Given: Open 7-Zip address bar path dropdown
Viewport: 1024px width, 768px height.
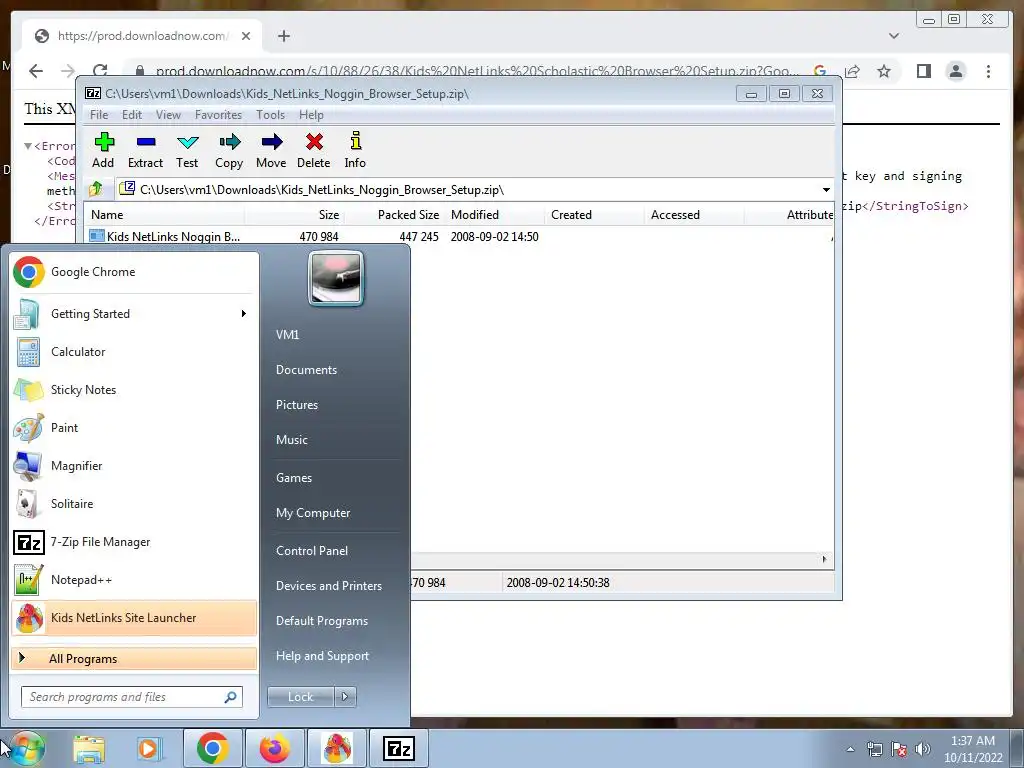Looking at the screenshot, I should tap(826, 190).
